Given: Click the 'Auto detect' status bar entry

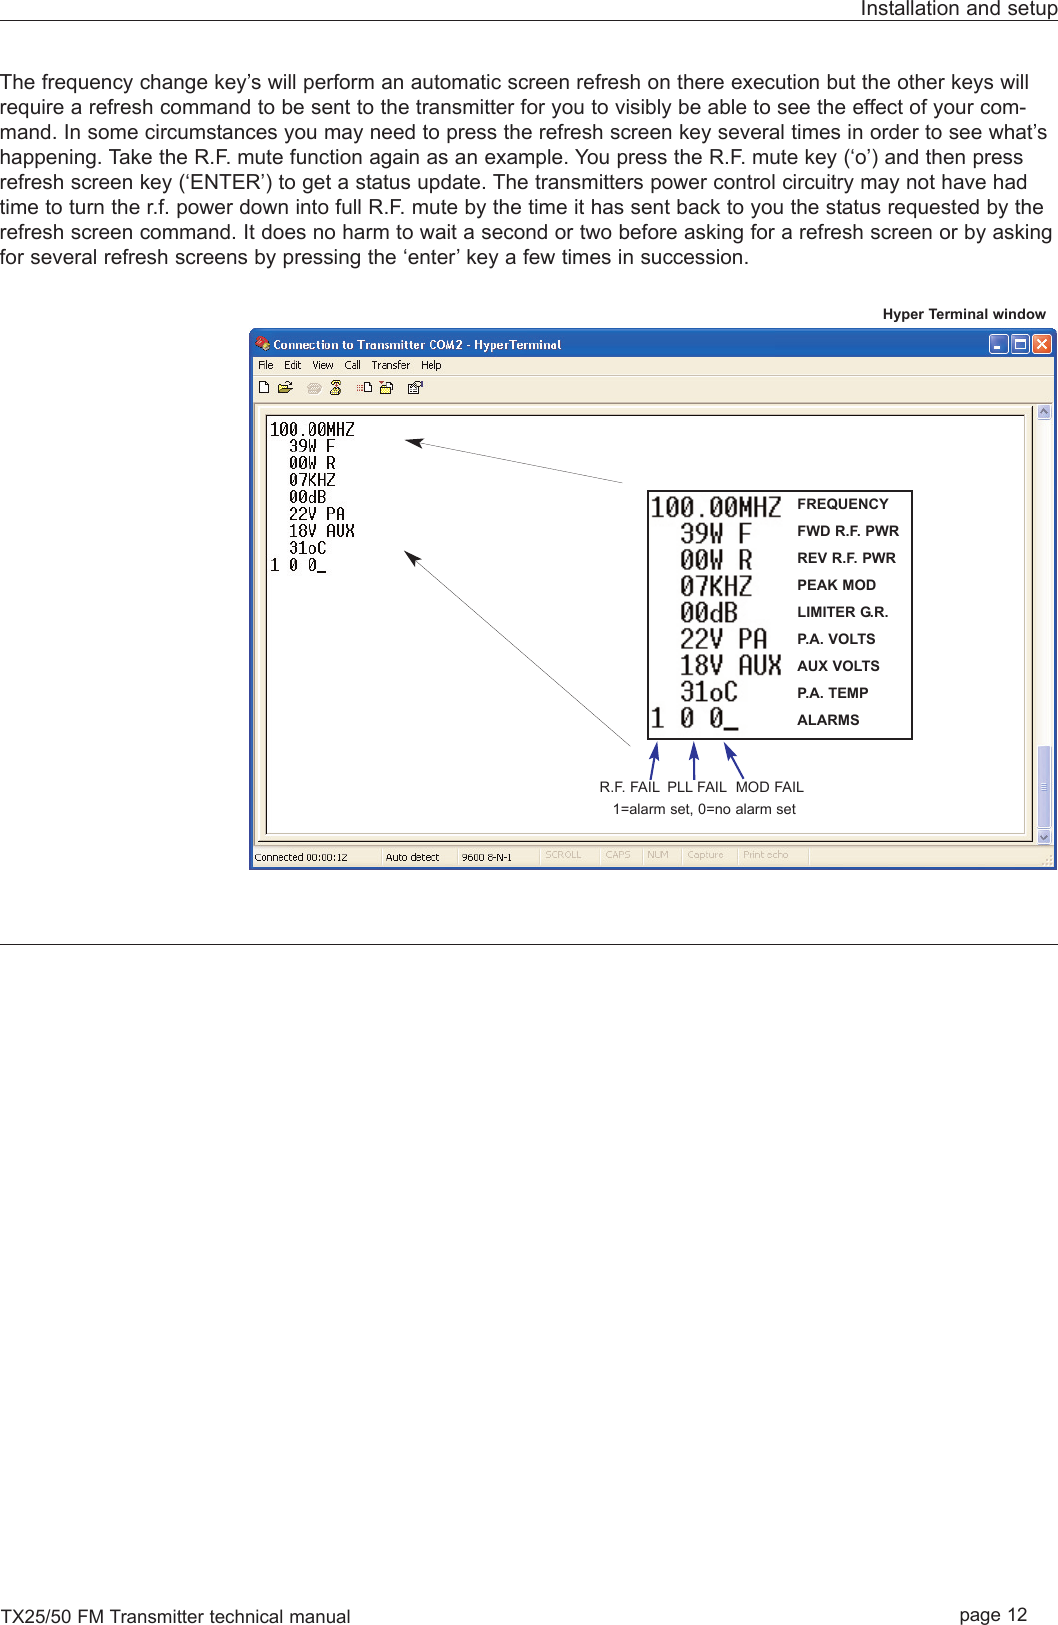Looking at the screenshot, I should [412, 857].
